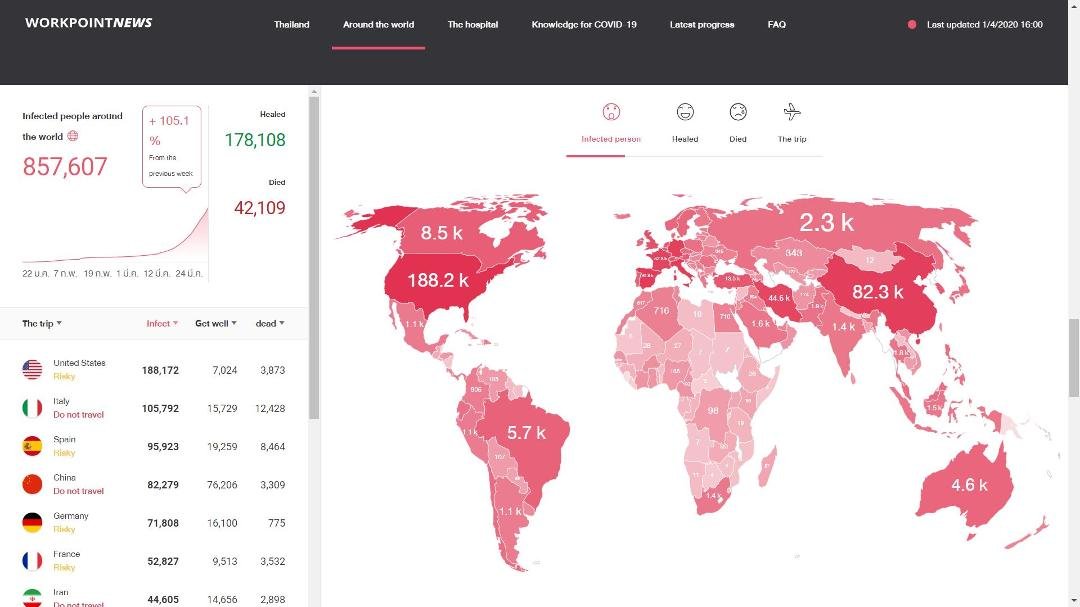Click the United States flag icon

click(x=32, y=370)
